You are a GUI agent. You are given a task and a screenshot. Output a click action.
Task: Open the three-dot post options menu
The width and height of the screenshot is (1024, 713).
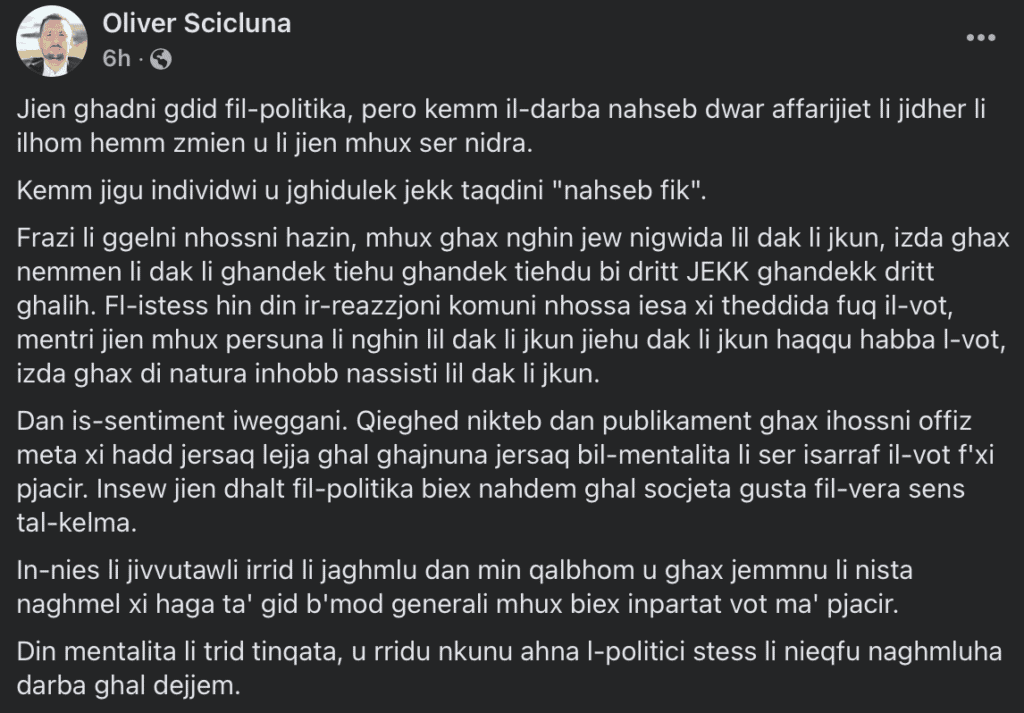click(980, 38)
